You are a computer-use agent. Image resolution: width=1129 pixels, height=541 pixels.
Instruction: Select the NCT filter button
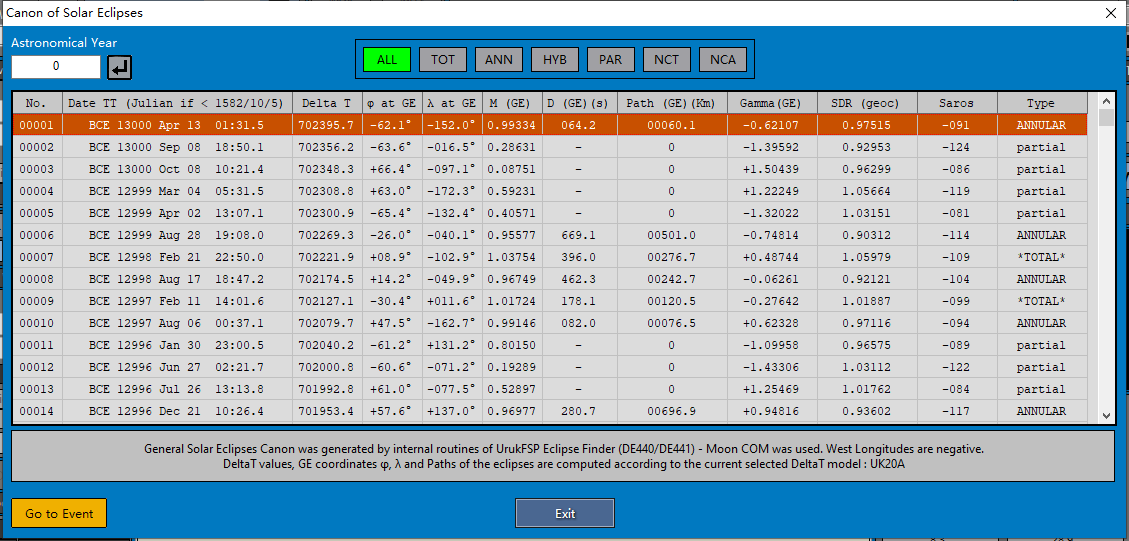click(667, 60)
